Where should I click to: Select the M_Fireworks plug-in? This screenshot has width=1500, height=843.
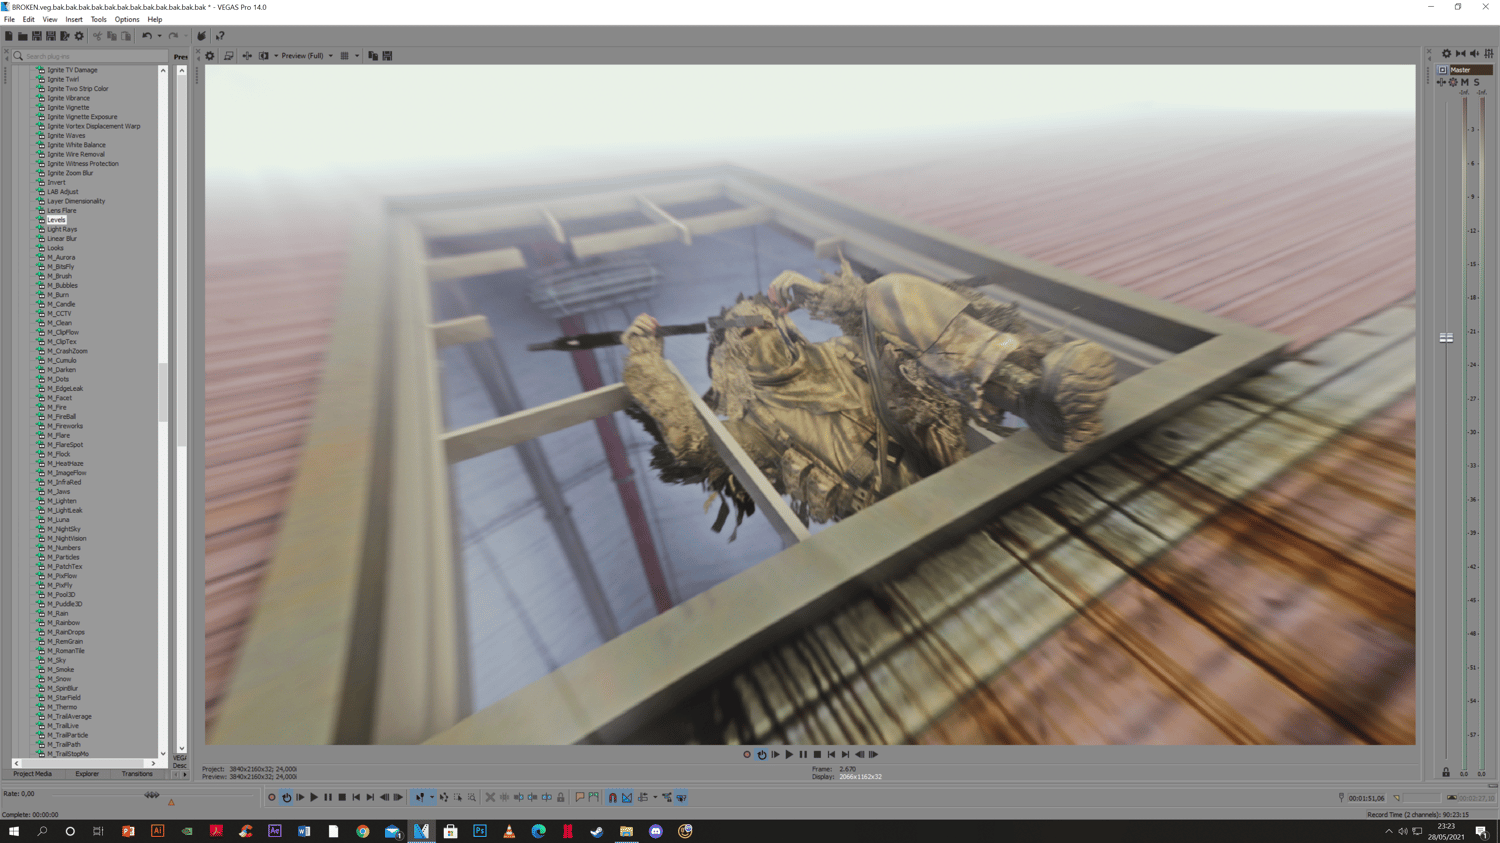click(64, 426)
